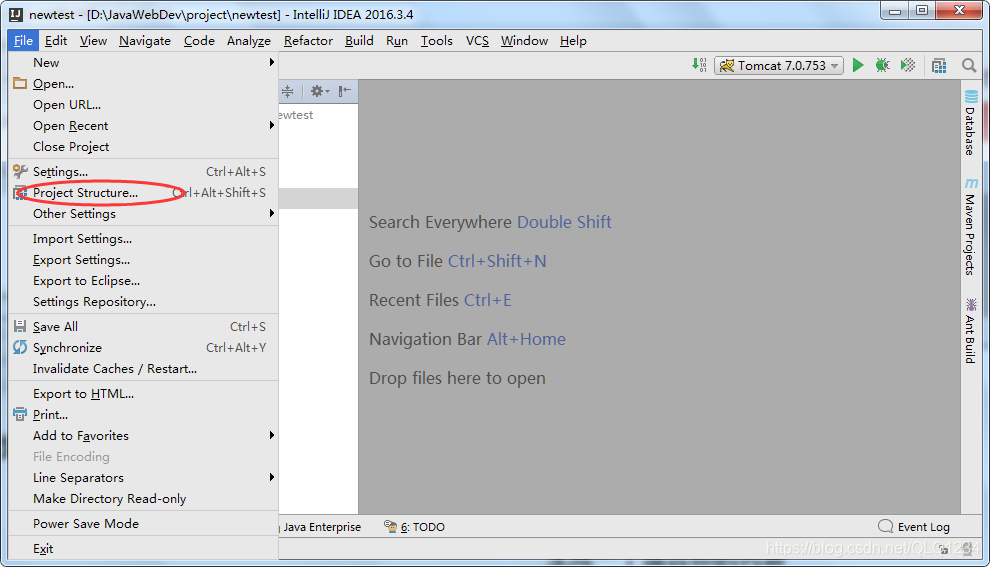Image resolution: width=990 pixels, height=567 pixels.
Task: Open the Java Enterprise tool window
Action: tap(321, 527)
